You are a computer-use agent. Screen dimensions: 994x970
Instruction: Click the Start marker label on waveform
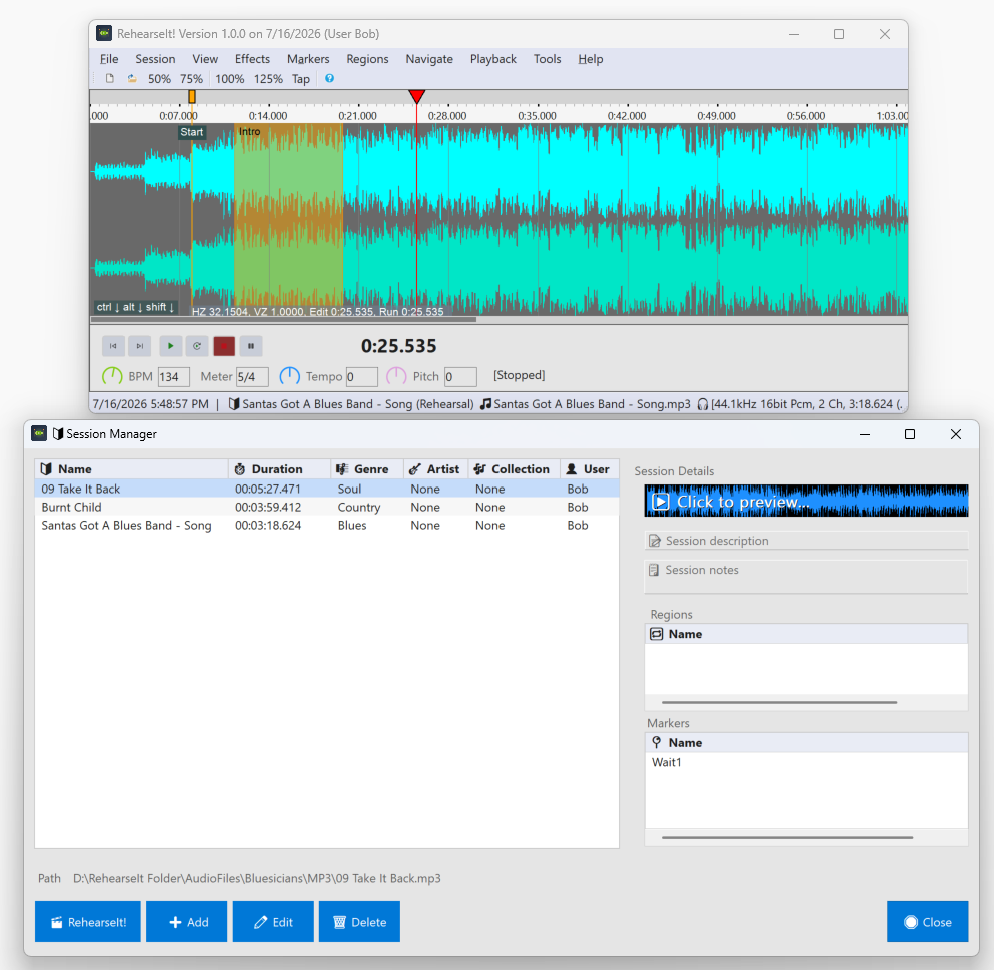pyautogui.click(x=191, y=132)
